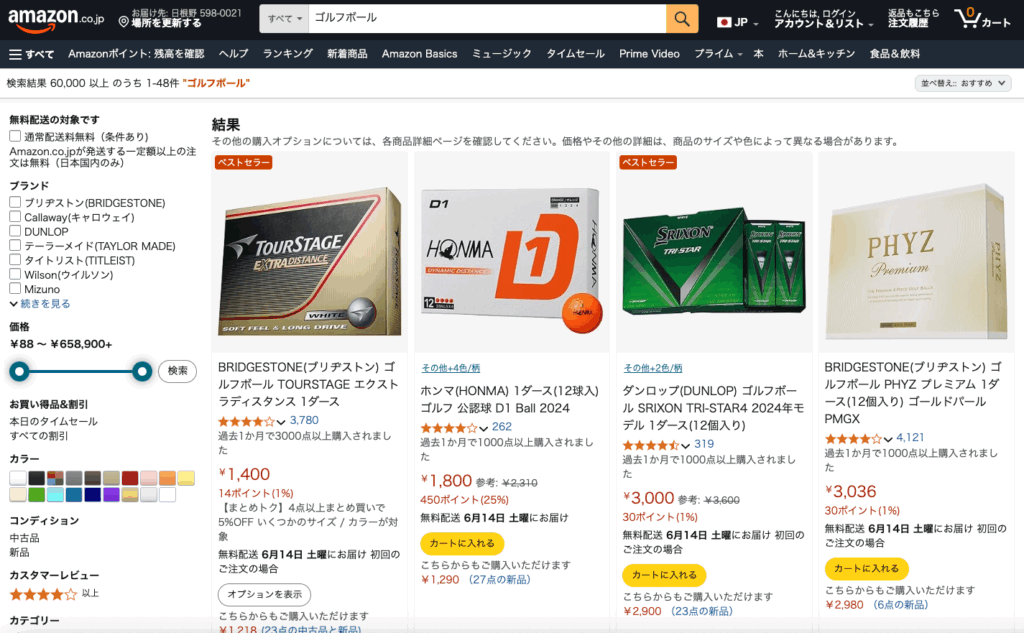
Task: Select the pink color swatch
Action: coord(149,478)
